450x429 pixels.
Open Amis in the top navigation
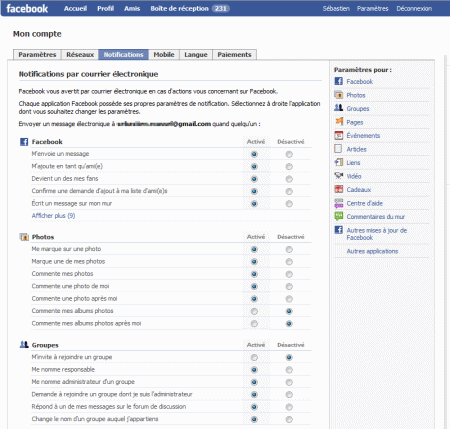click(x=132, y=8)
